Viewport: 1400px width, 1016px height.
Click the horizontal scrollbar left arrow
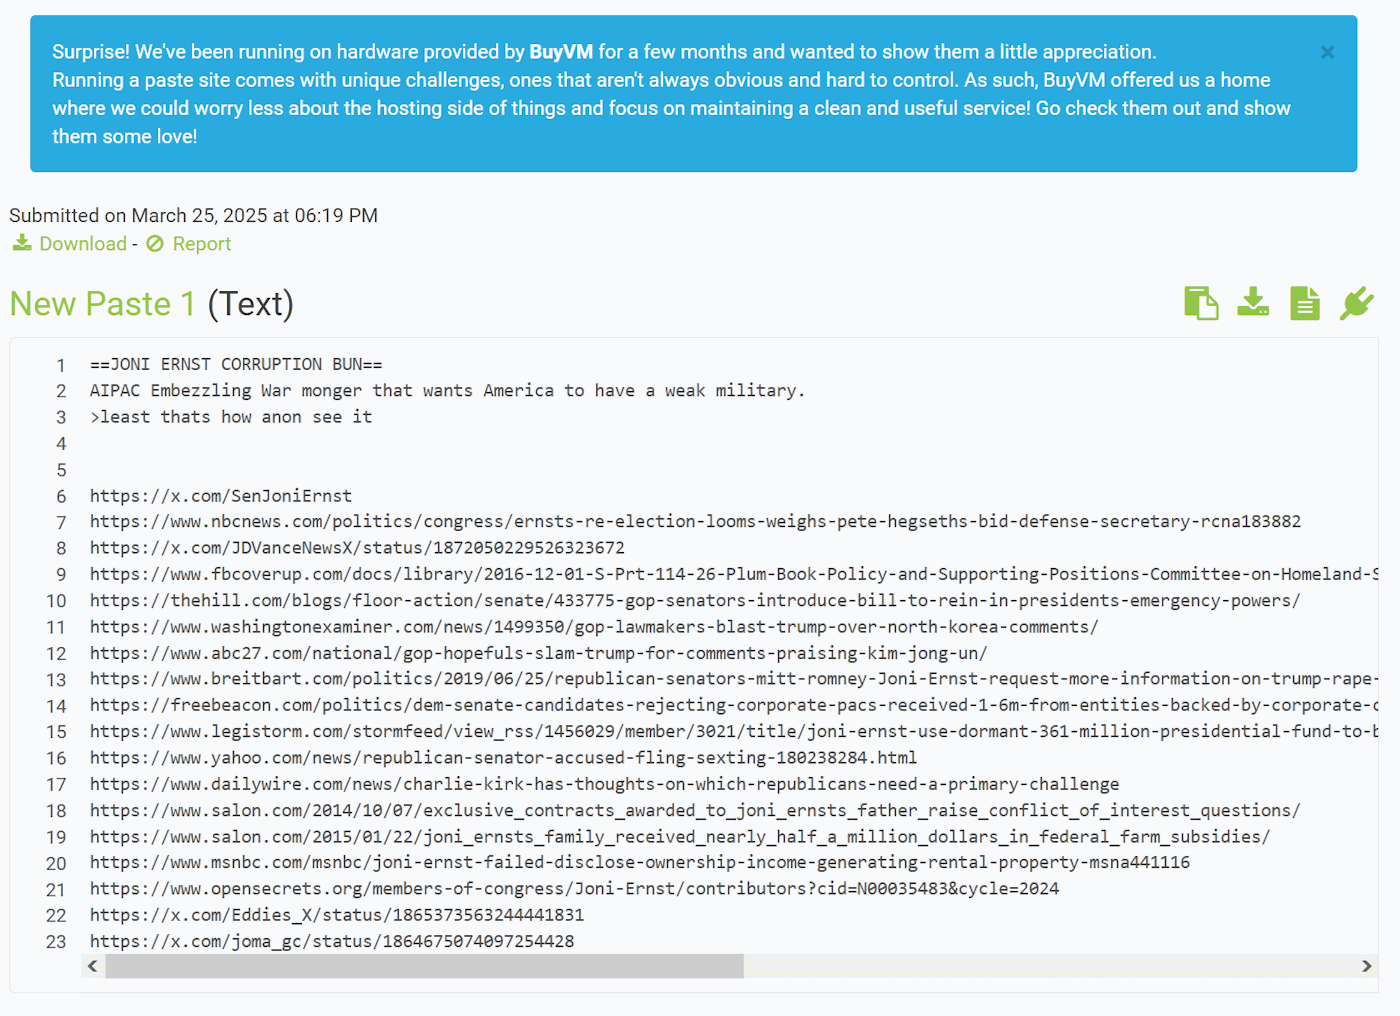coord(93,966)
